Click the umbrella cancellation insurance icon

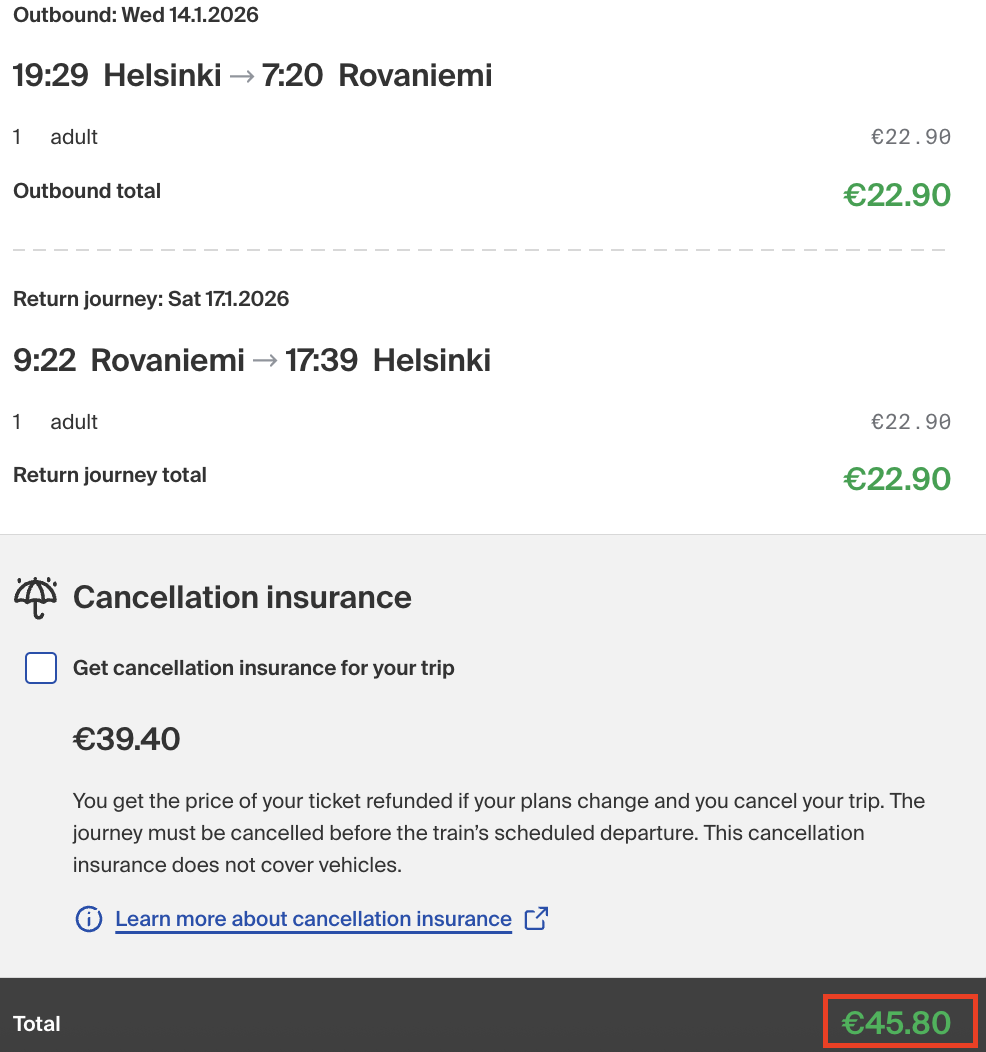36,597
